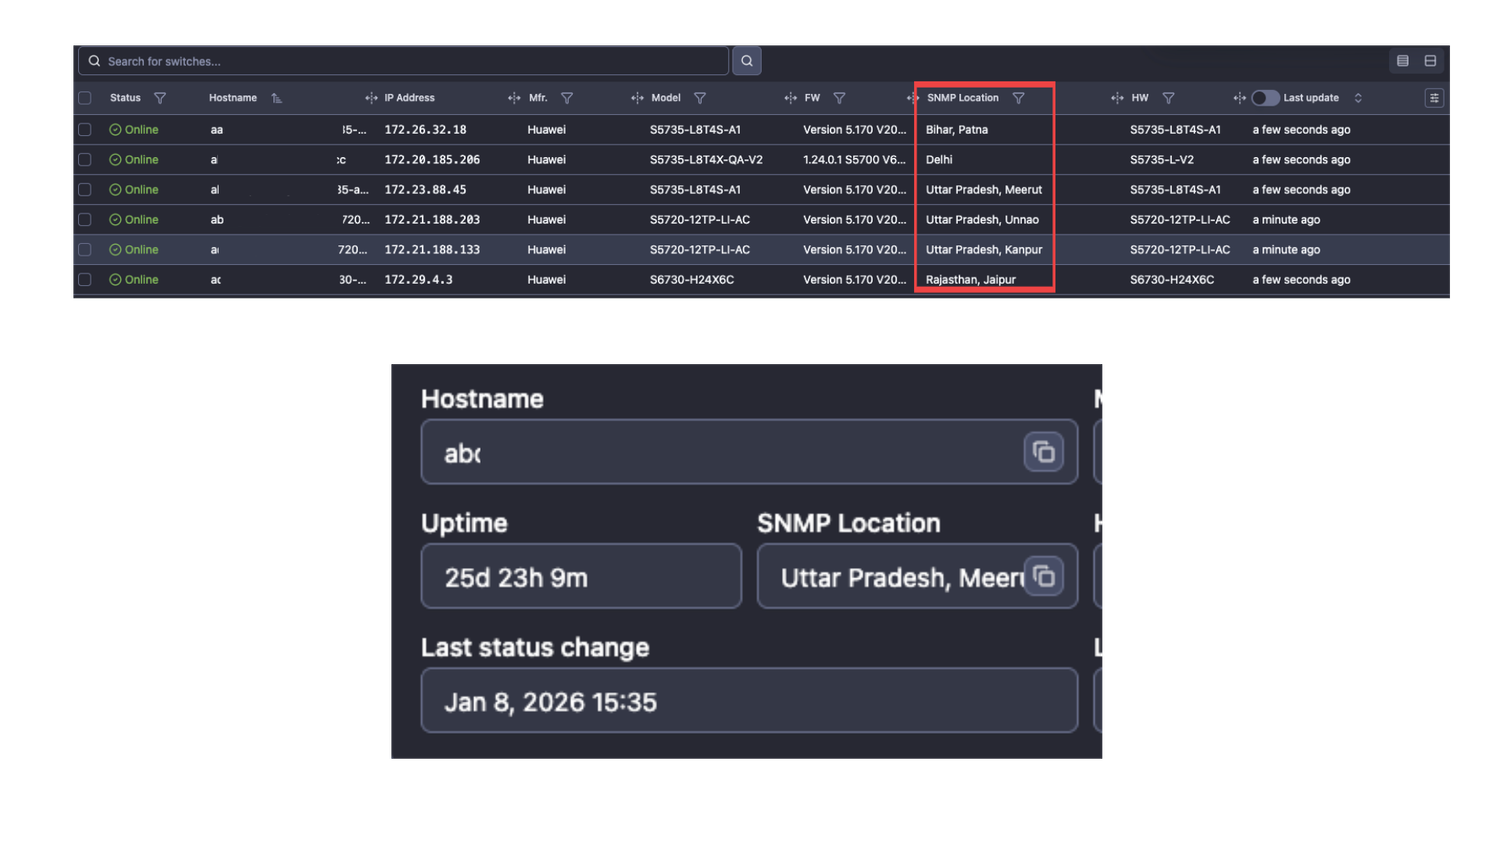Image resolution: width=1500 pixels, height=844 pixels.
Task: Click the Hostname detail field
Action: [749, 452]
